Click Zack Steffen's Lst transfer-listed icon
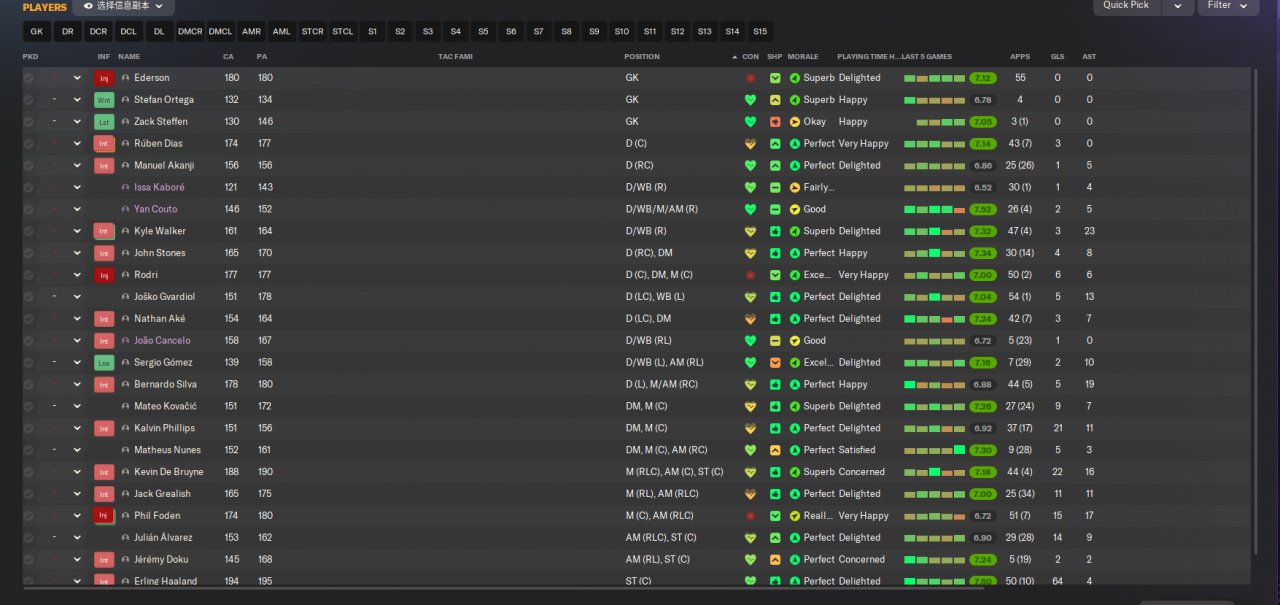 (x=104, y=122)
